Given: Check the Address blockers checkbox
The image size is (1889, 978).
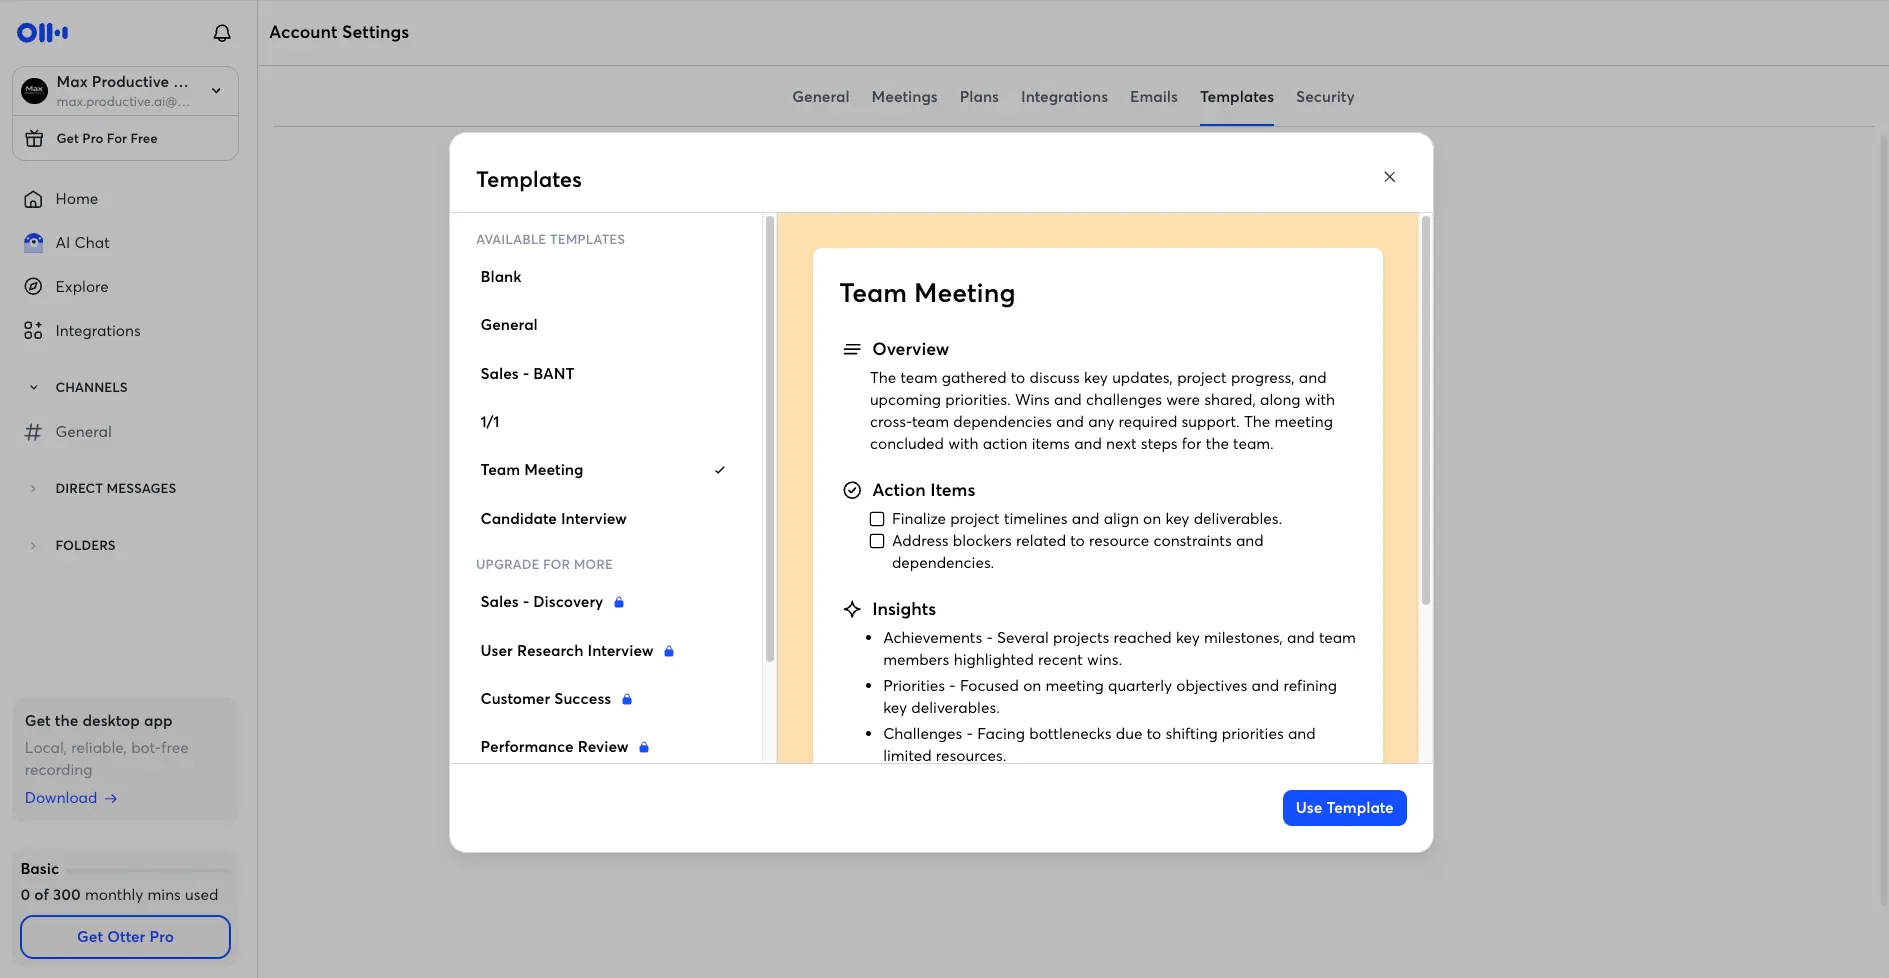Looking at the screenshot, I should coord(877,541).
